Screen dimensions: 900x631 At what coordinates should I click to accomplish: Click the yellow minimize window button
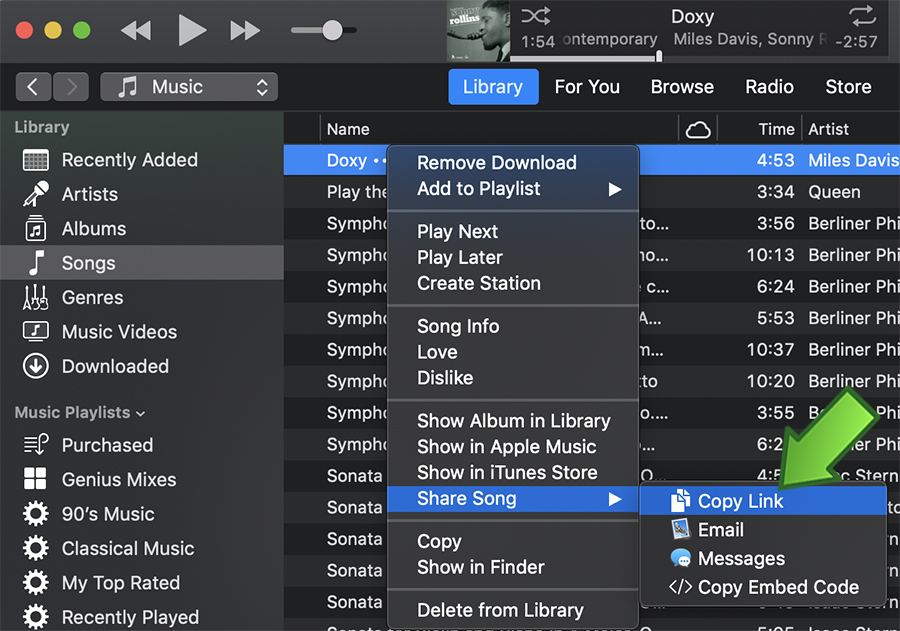[53, 30]
